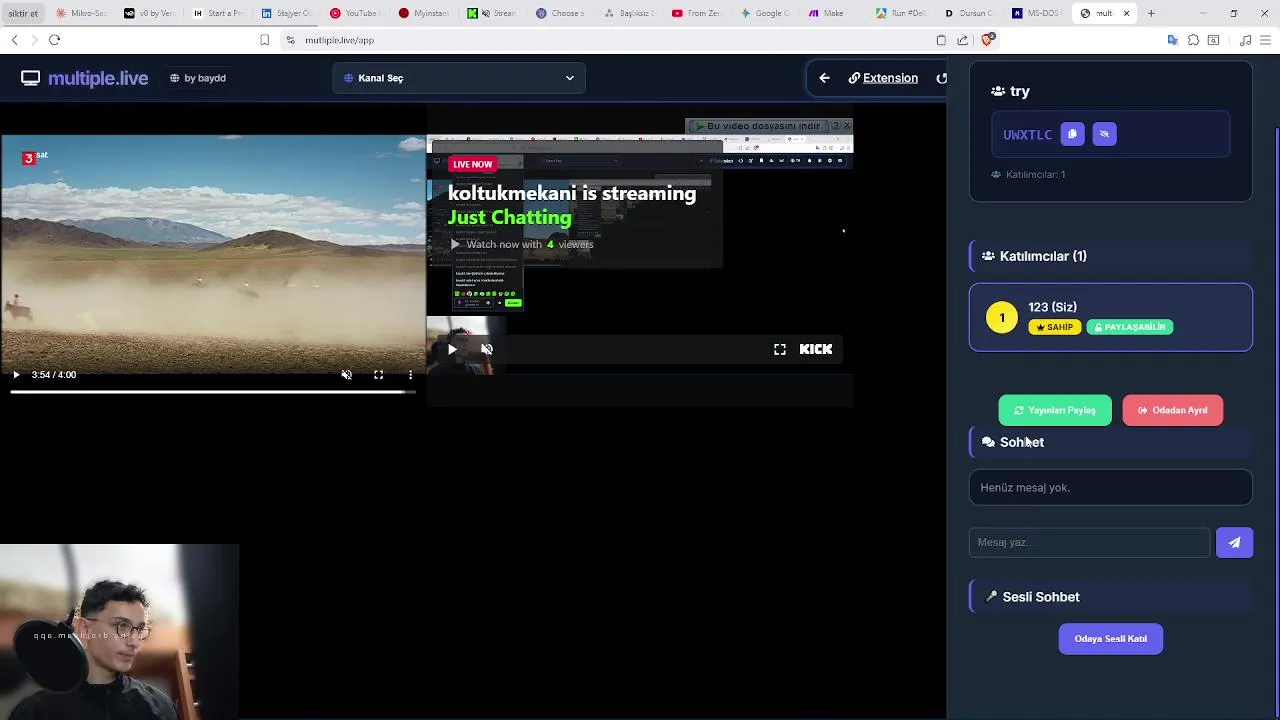Reload the page in browser toolbar
This screenshot has width=1280, height=720.
tap(54, 40)
